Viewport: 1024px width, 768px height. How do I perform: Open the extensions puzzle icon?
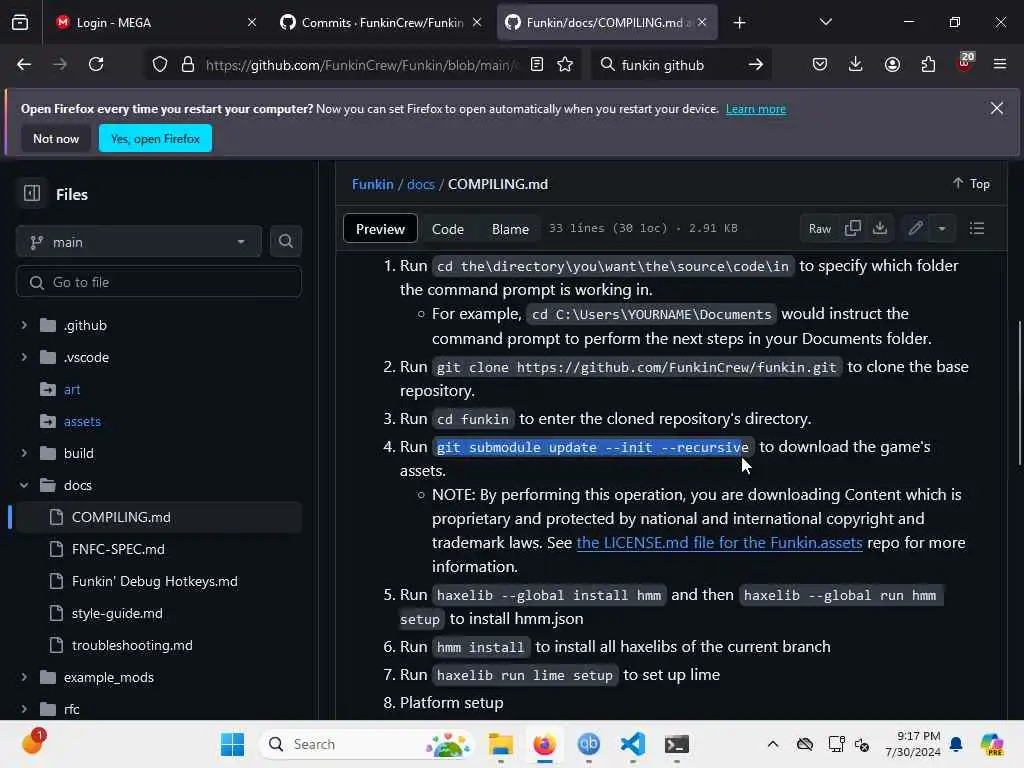[x=928, y=64]
